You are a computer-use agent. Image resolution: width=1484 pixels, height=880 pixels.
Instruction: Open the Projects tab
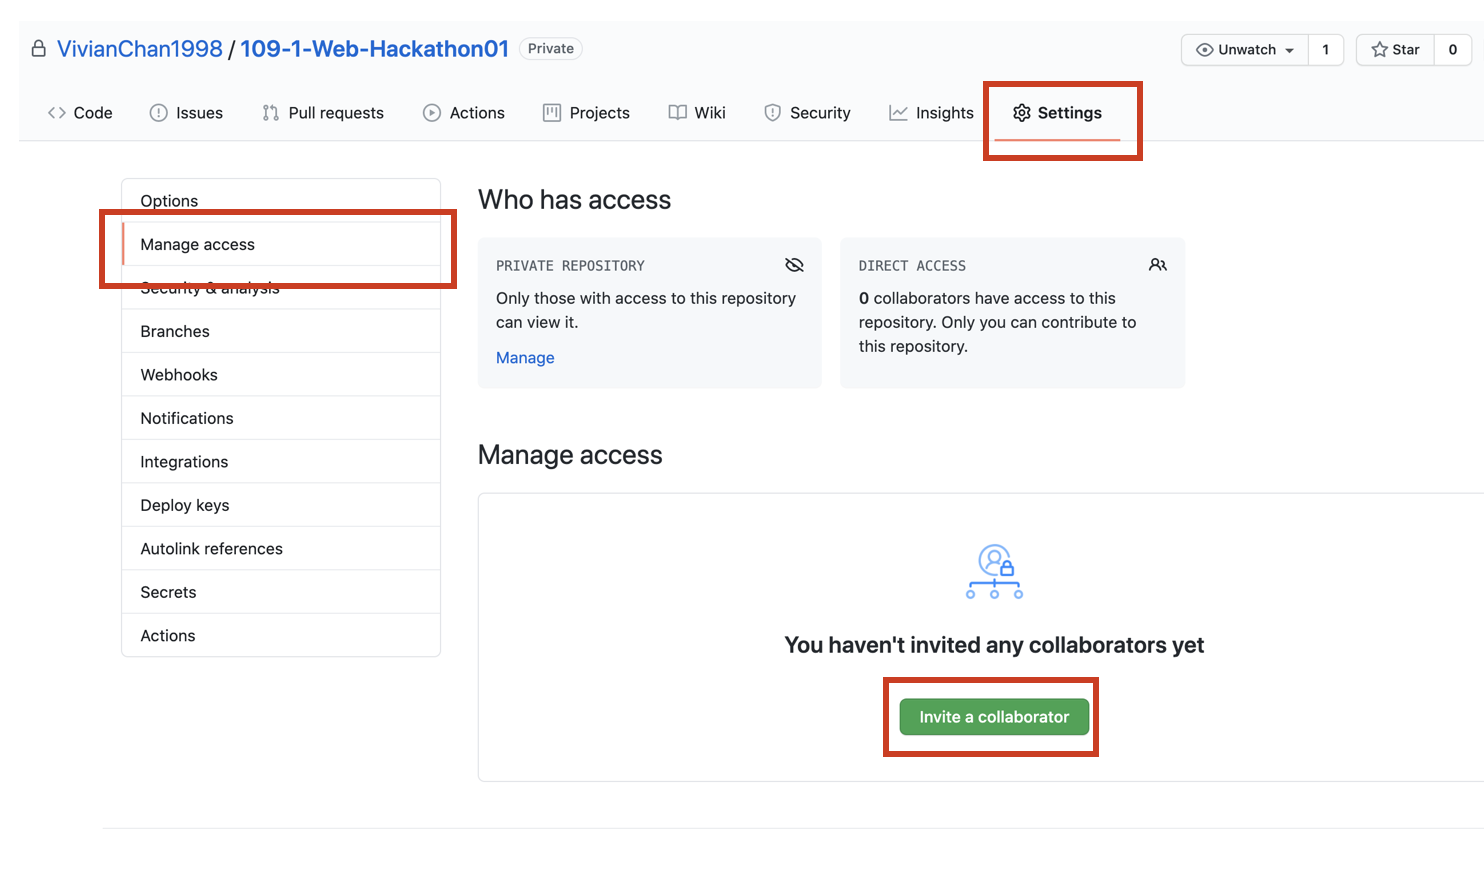(586, 113)
